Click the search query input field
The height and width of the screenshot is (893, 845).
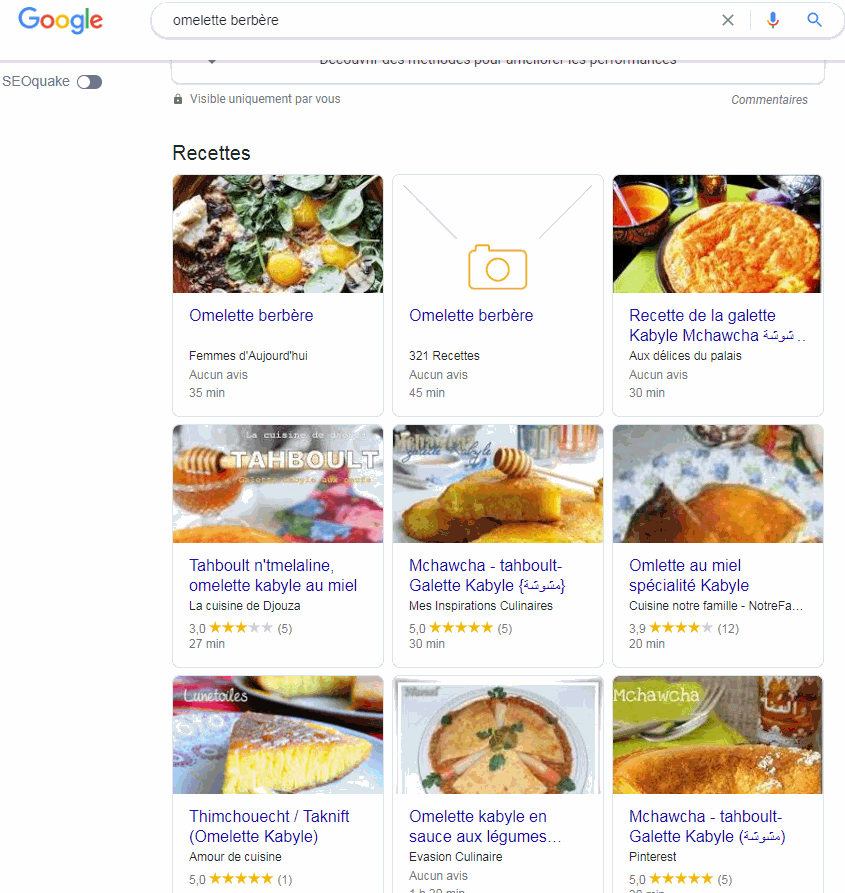[x=440, y=20]
